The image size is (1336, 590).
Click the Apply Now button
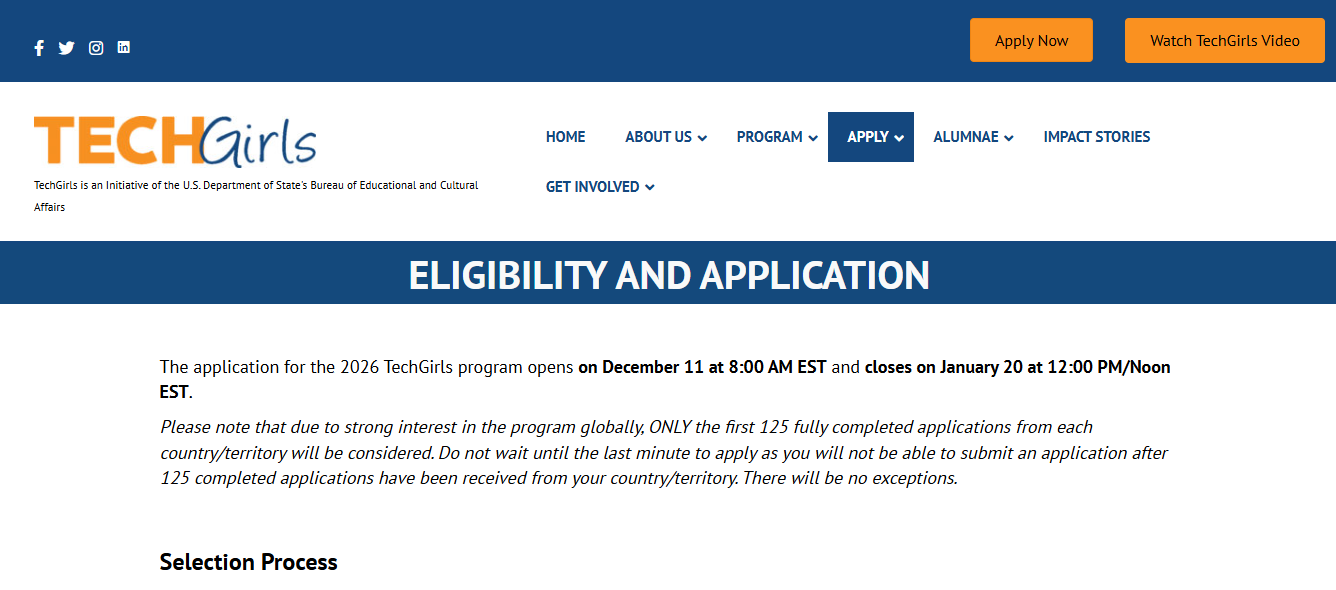click(1031, 40)
